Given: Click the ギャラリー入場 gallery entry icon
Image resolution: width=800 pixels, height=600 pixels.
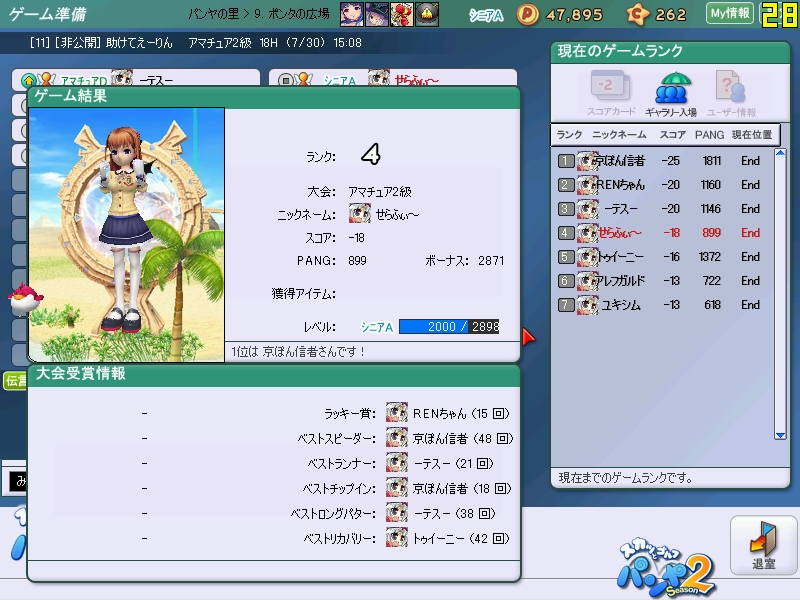Looking at the screenshot, I should pos(671,94).
